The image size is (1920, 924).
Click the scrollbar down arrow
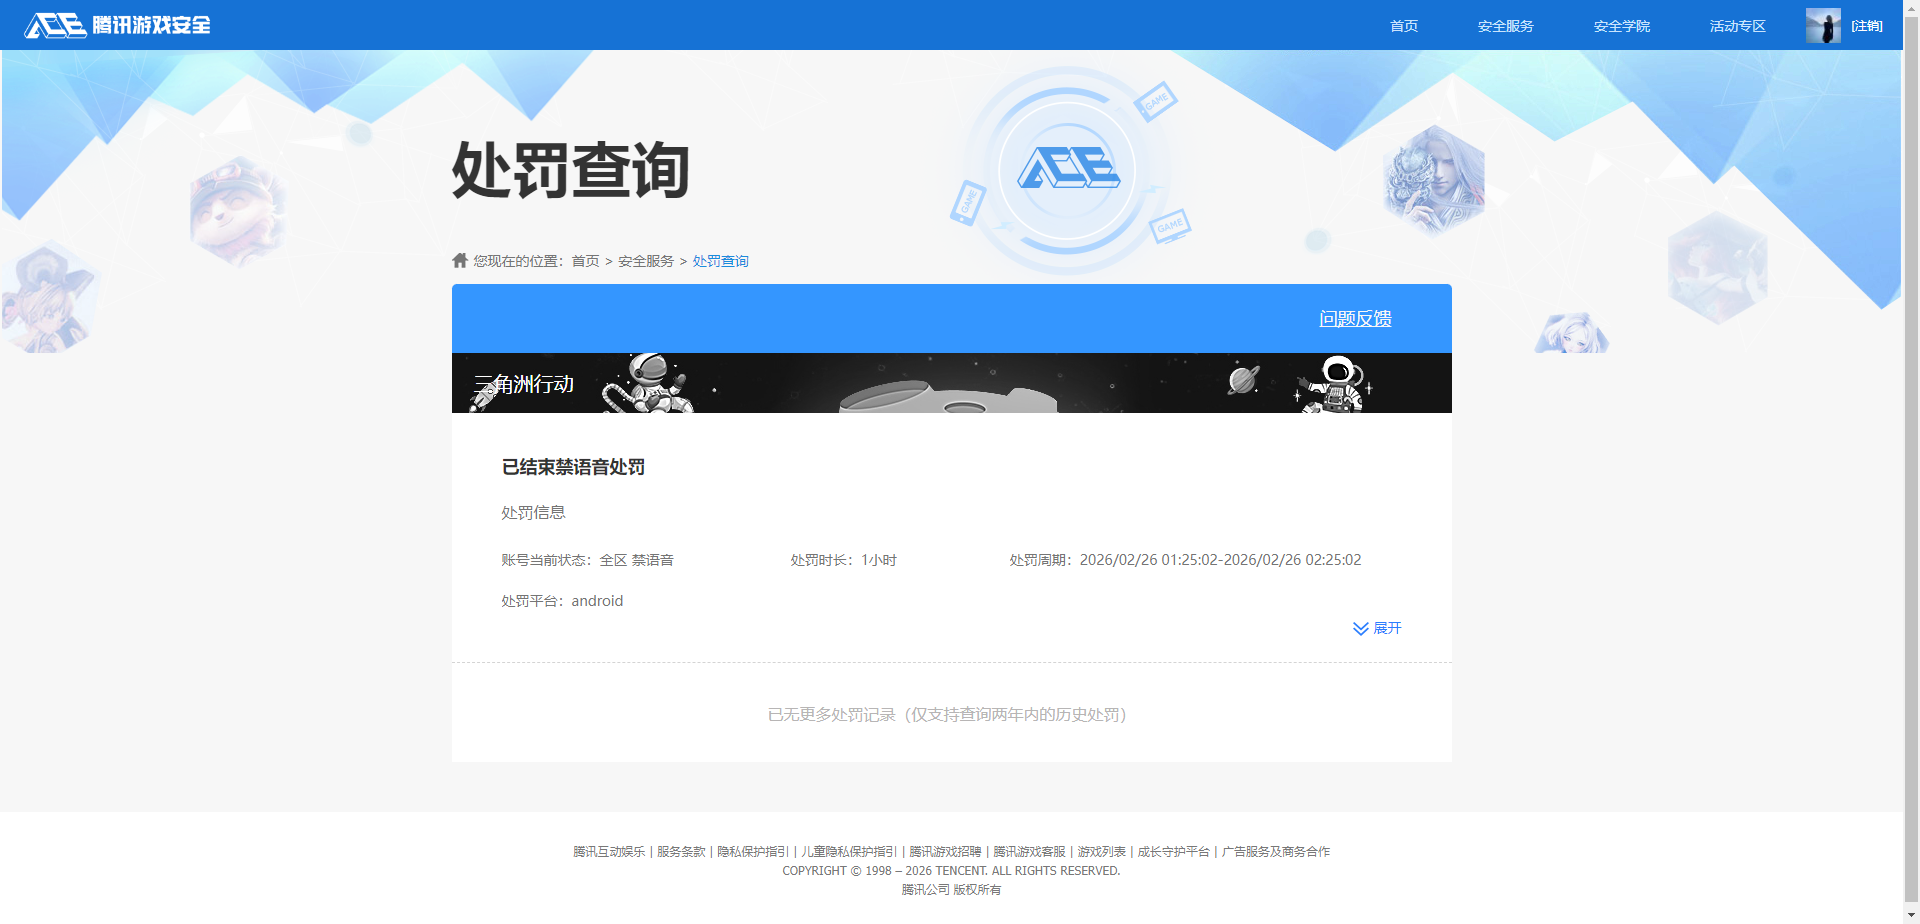click(1910, 915)
